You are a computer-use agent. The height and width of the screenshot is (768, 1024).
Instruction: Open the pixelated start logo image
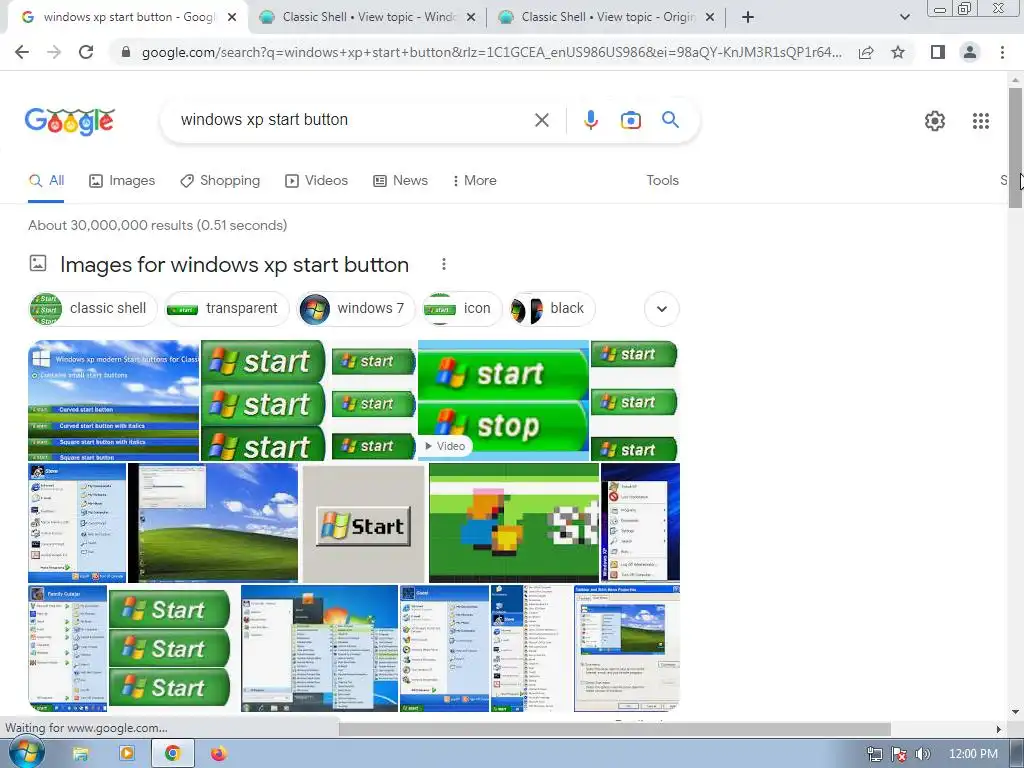(514, 523)
